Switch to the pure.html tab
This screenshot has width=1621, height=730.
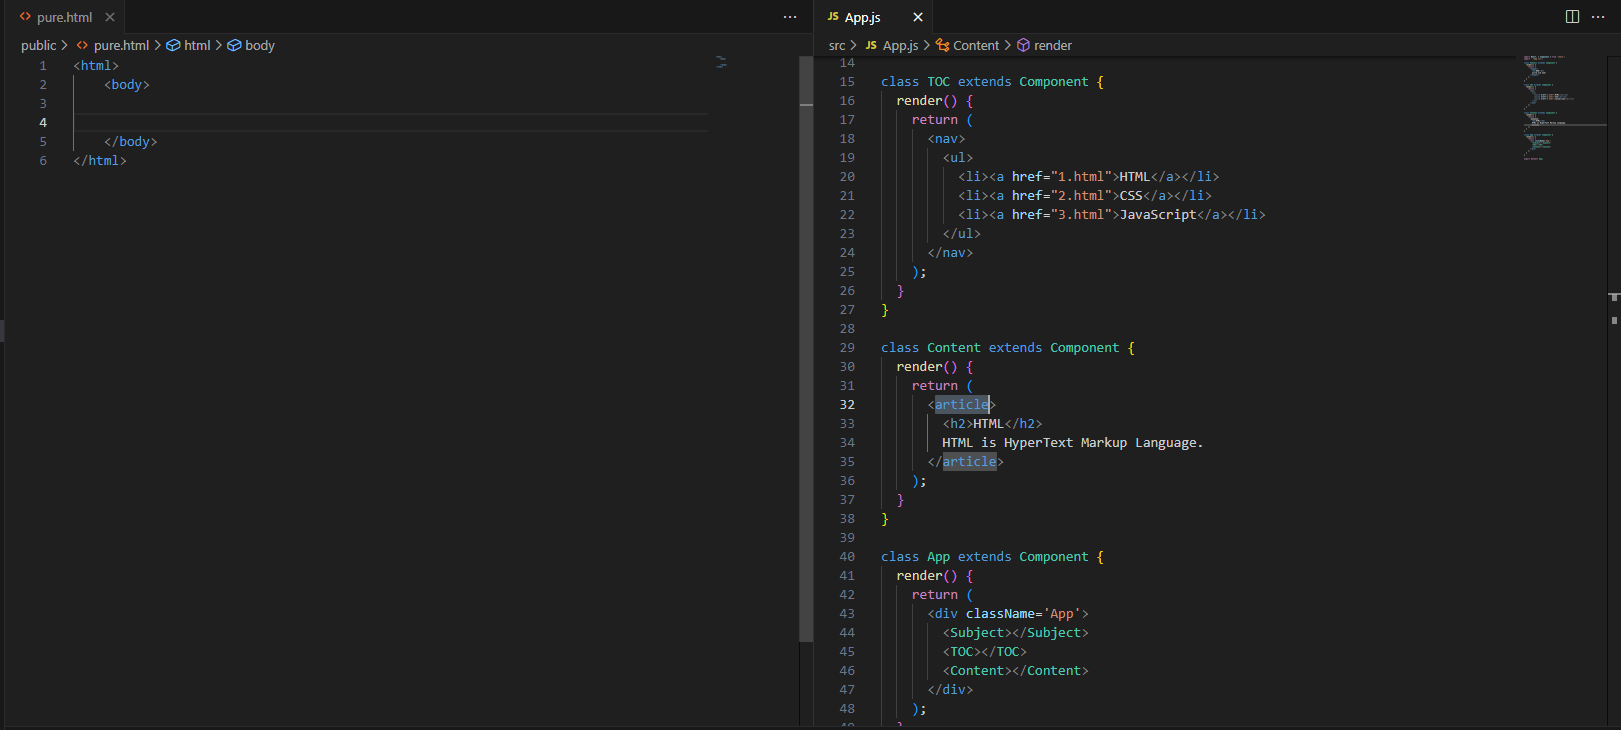tap(64, 17)
